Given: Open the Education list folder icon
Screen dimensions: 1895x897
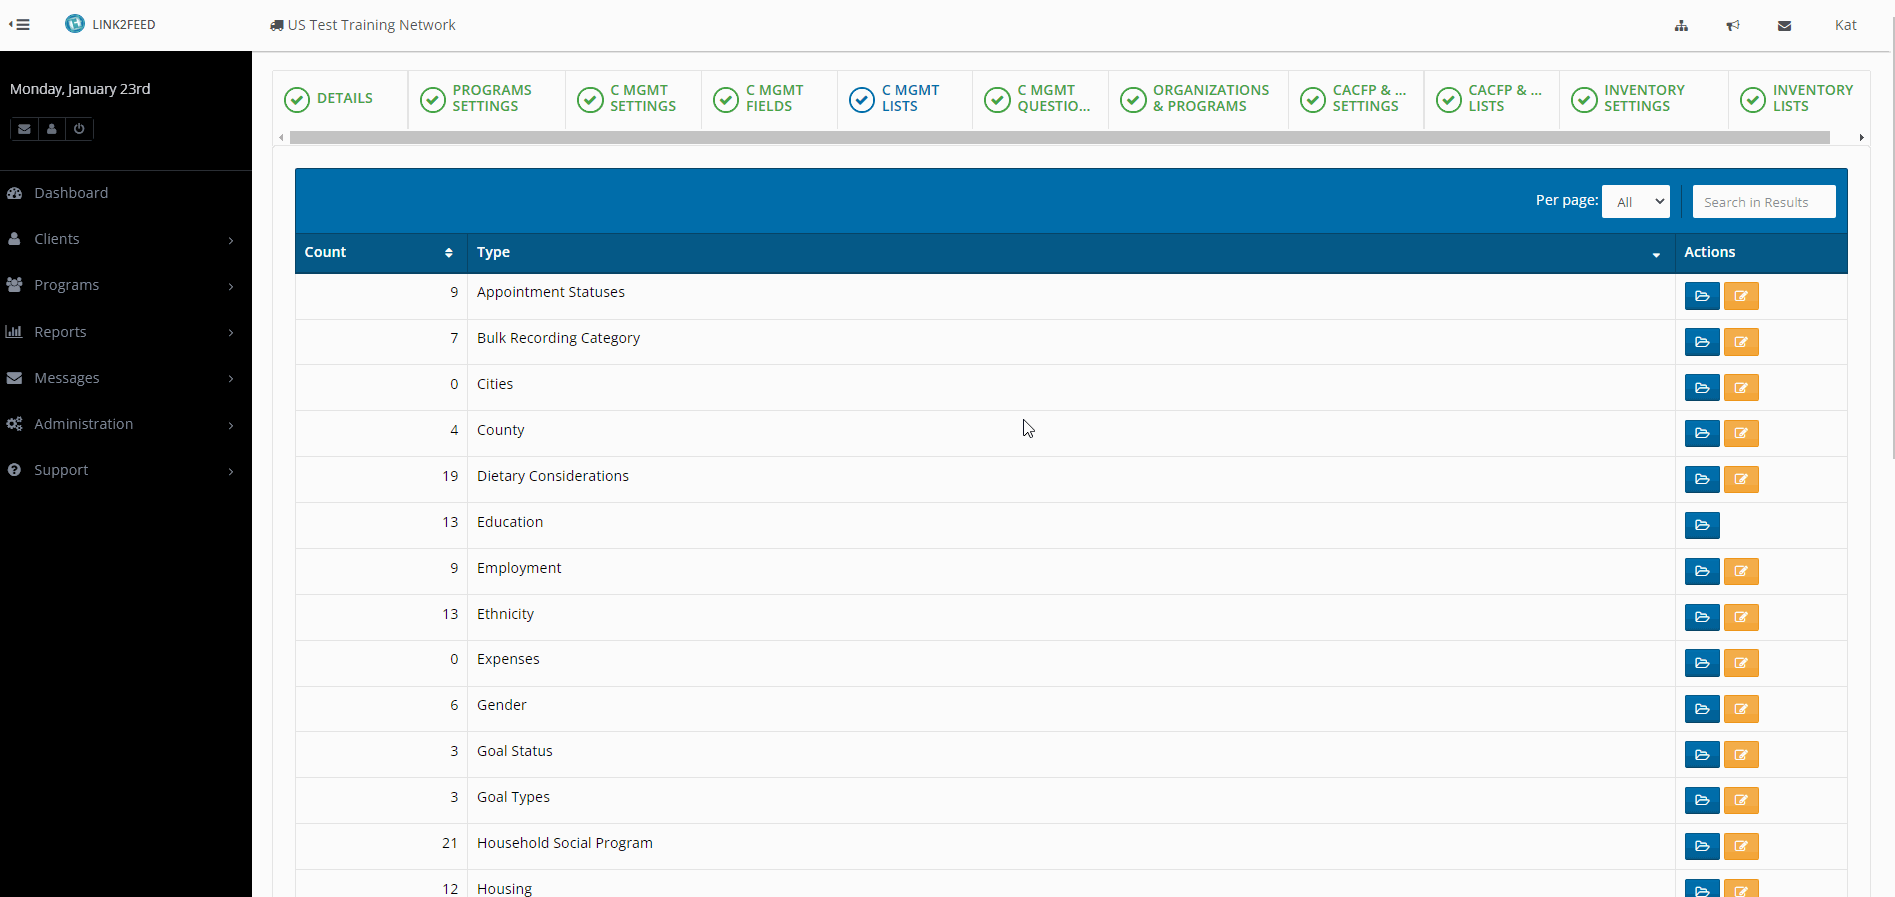Looking at the screenshot, I should point(1701,526).
